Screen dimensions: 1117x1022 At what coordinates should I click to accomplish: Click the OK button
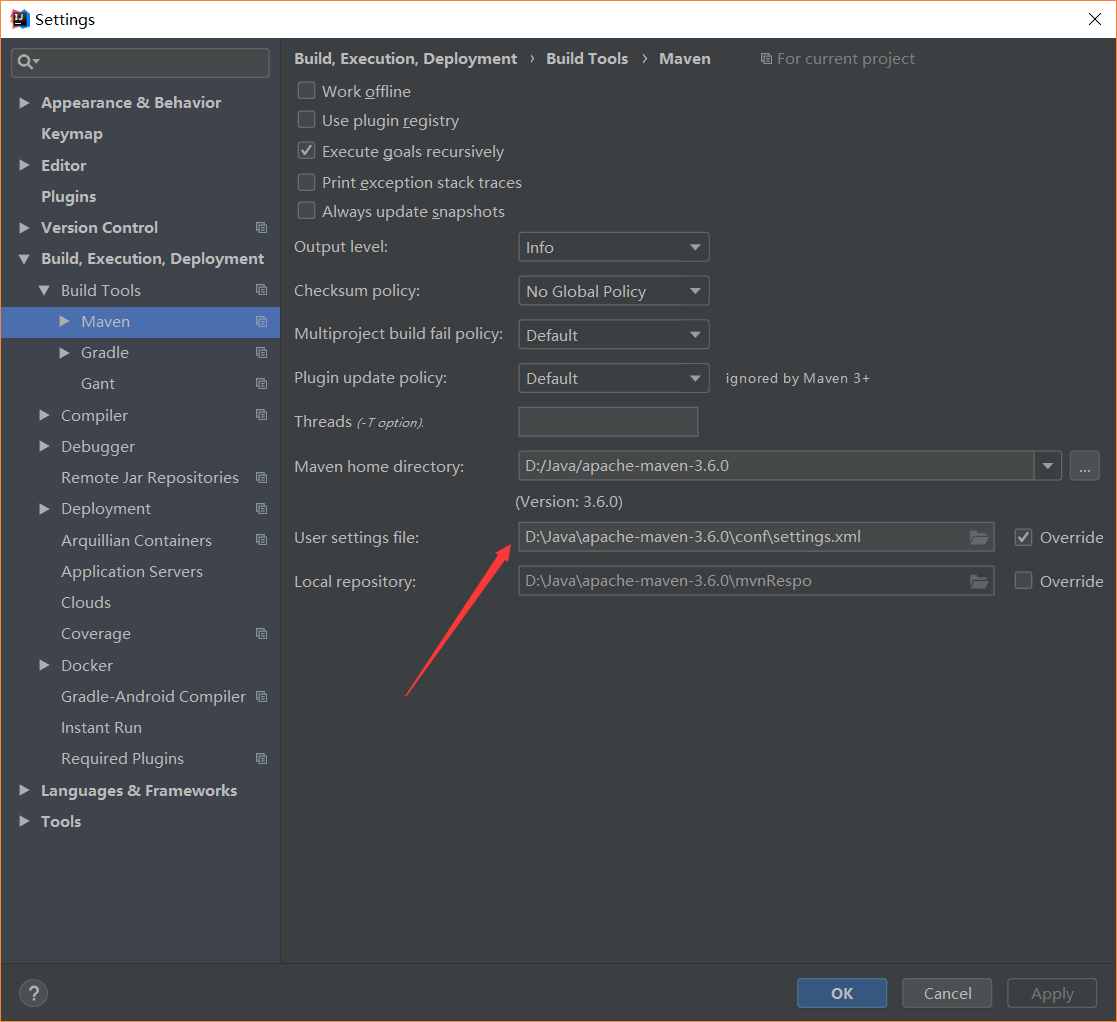[x=842, y=993]
